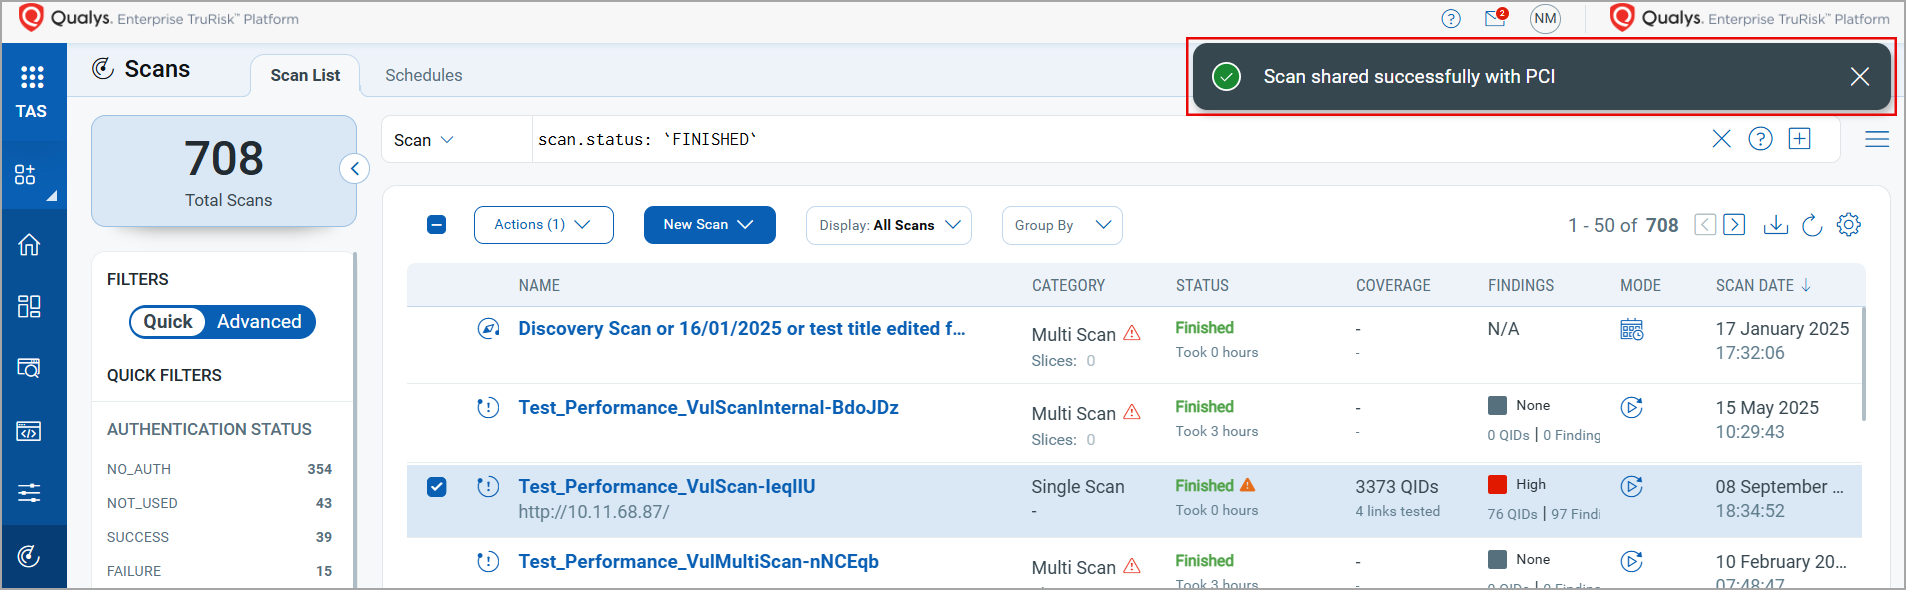Viewport: 1906px width, 590px height.
Task: Uncheck the Test_Performance_VulScan-IeqIIU row checkbox
Action: [x=437, y=487]
